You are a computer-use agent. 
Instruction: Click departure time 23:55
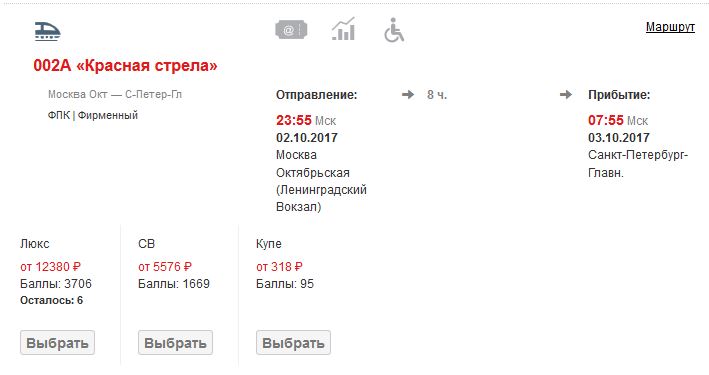point(294,120)
